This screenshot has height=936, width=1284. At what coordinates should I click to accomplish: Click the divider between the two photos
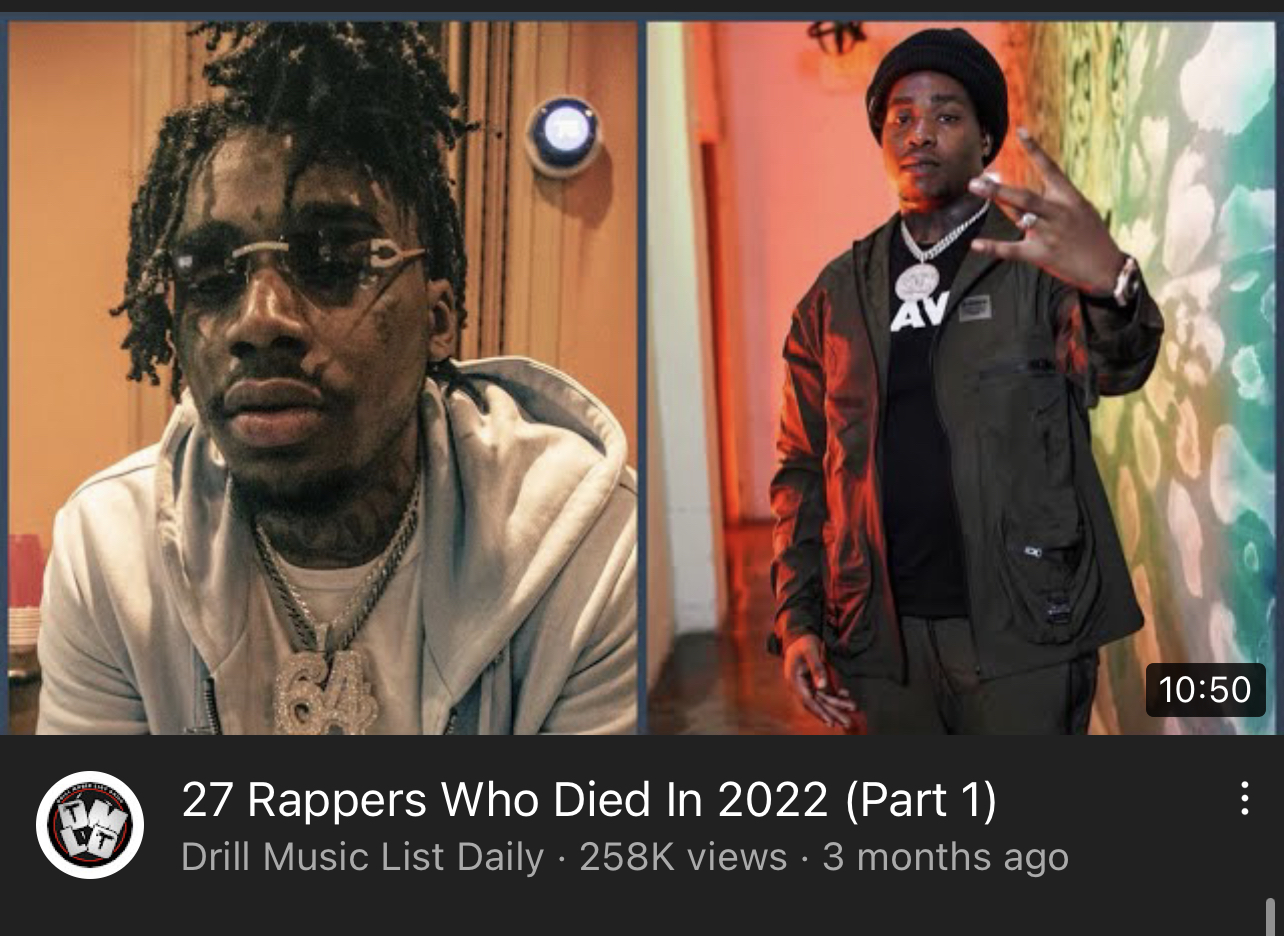(642, 378)
